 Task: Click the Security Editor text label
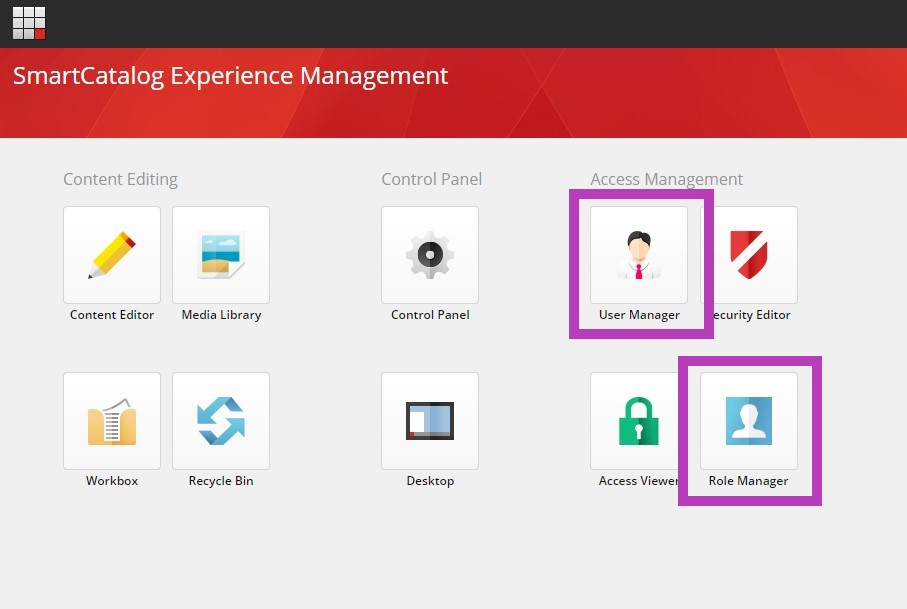click(x=752, y=315)
